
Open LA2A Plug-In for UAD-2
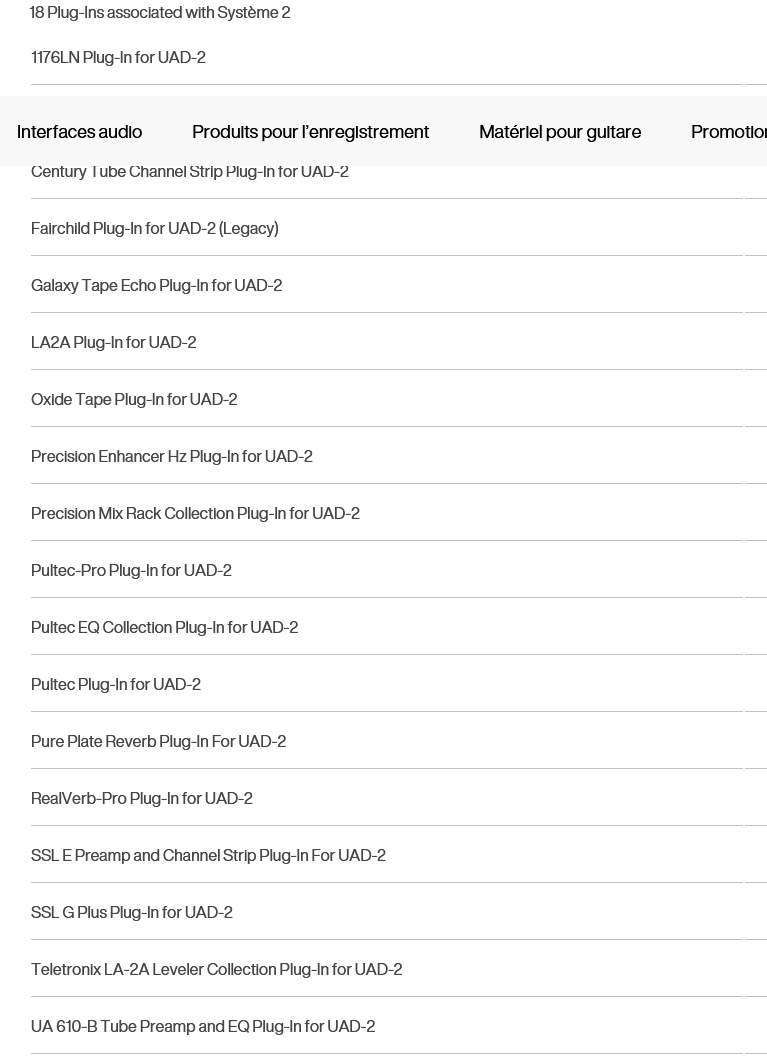click(x=113, y=342)
